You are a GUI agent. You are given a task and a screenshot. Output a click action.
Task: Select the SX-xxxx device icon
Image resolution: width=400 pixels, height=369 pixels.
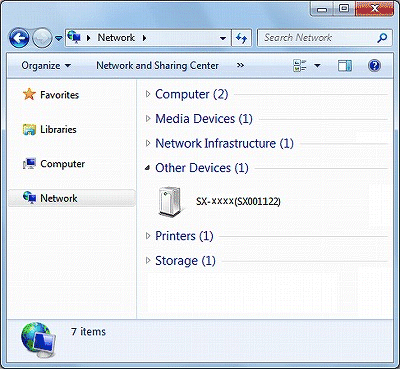click(x=171, y=201)
